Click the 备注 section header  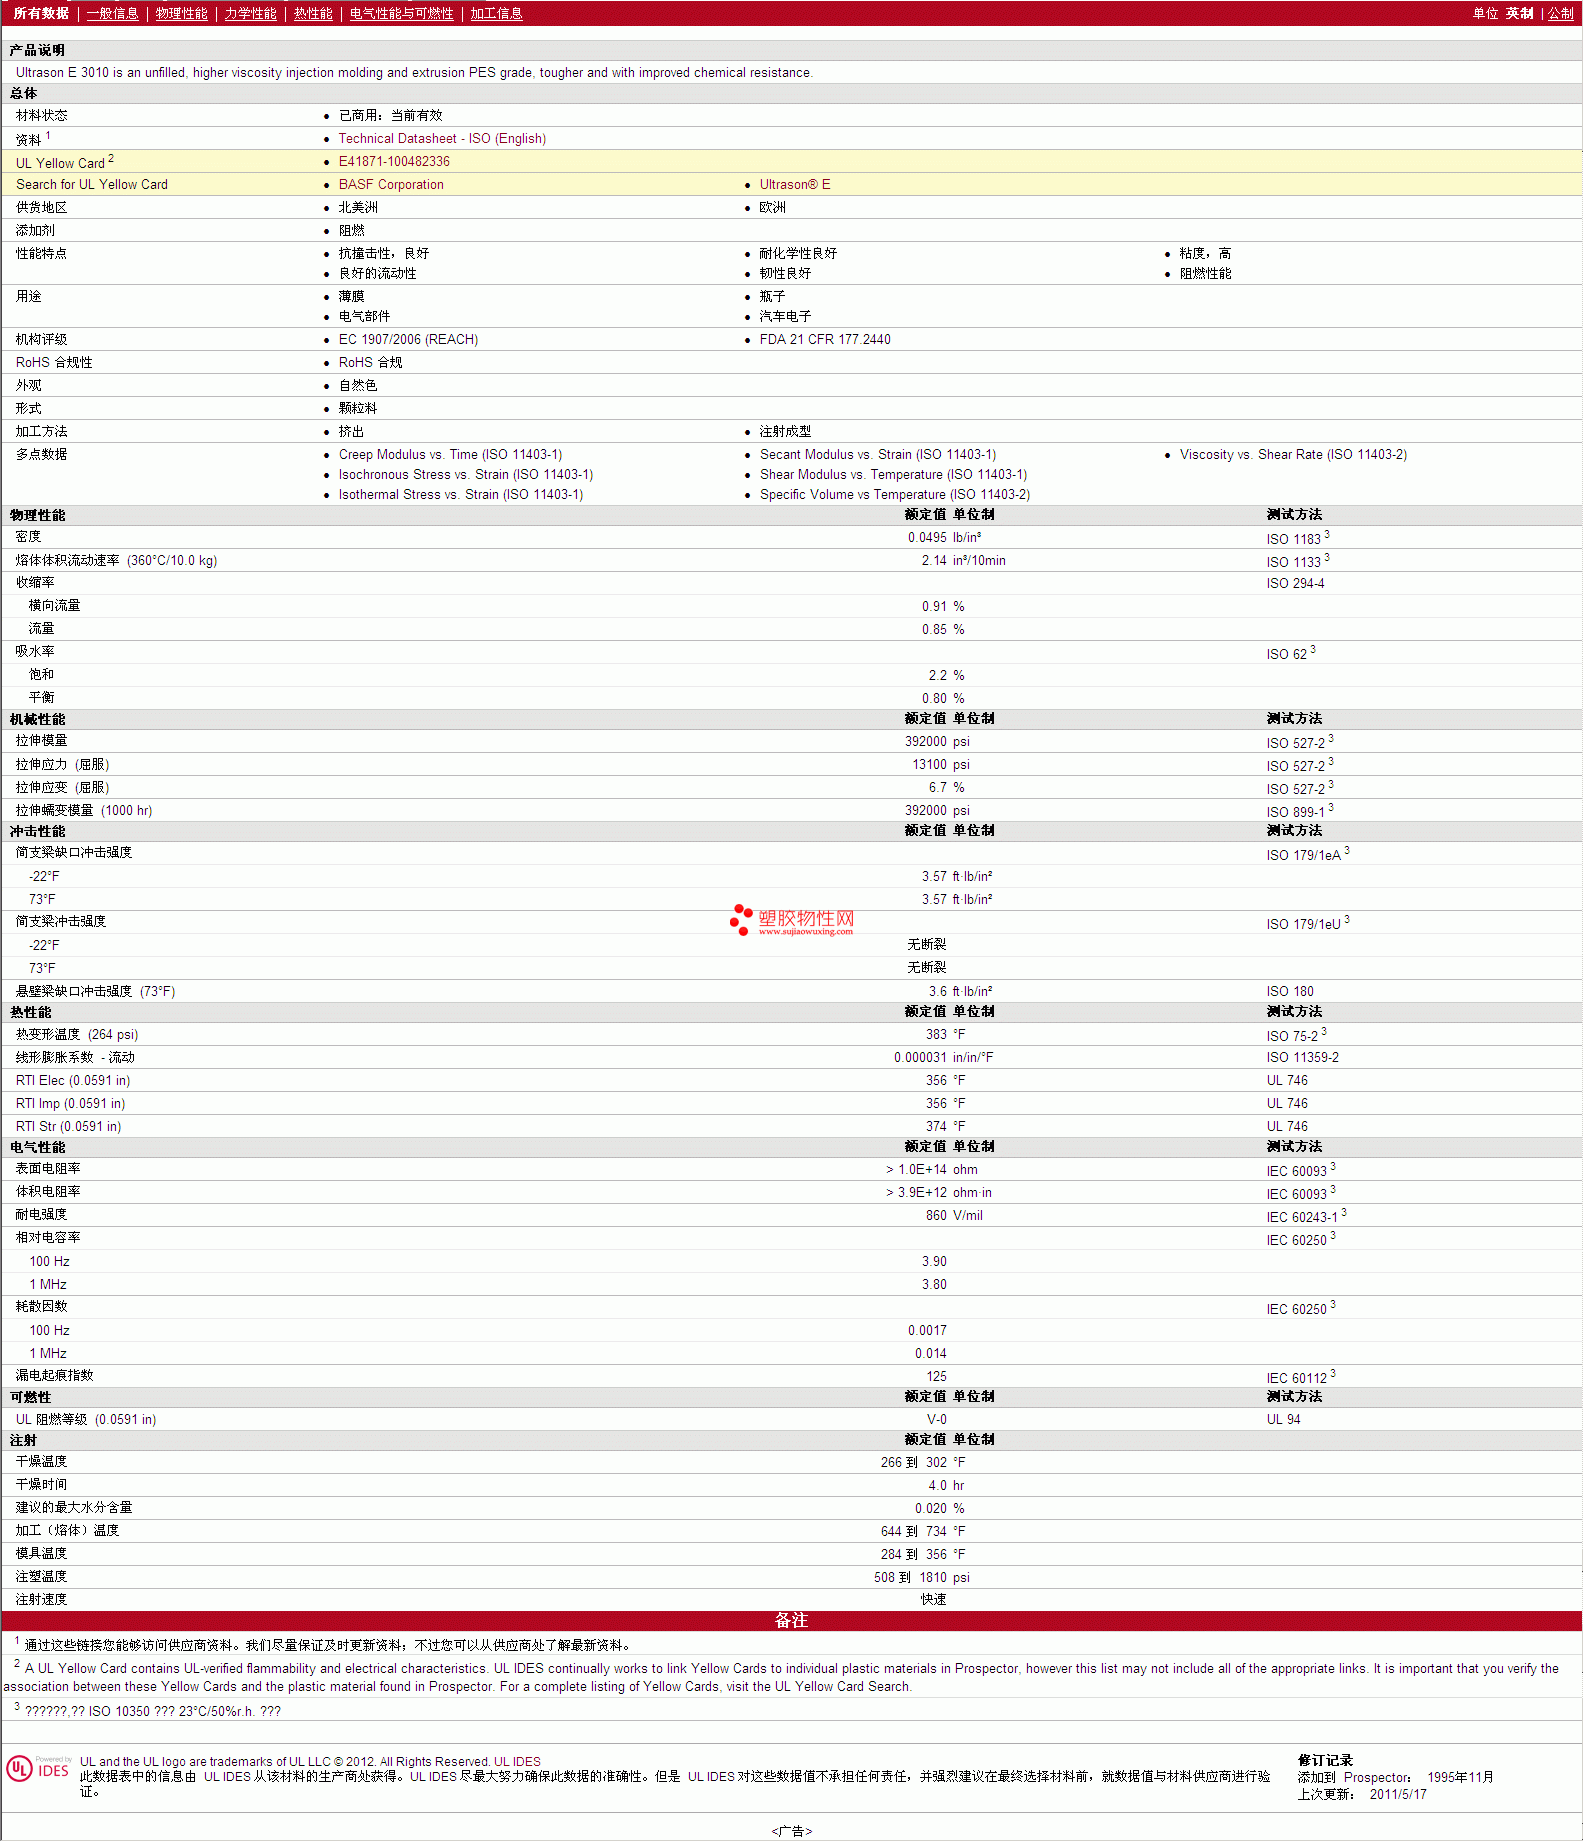(x=791, y=1620)
